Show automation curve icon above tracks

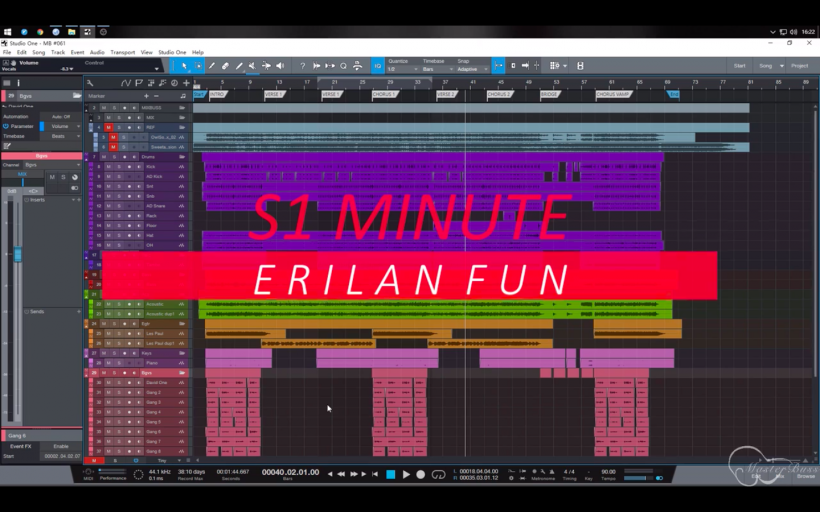point(126,83)
